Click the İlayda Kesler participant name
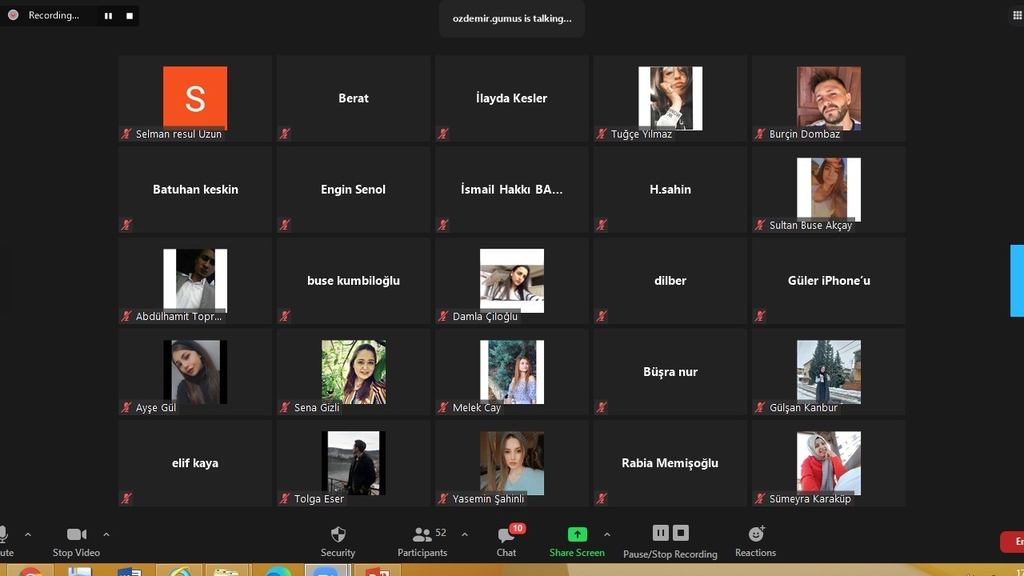The image size is (1024, 576). 512,98
